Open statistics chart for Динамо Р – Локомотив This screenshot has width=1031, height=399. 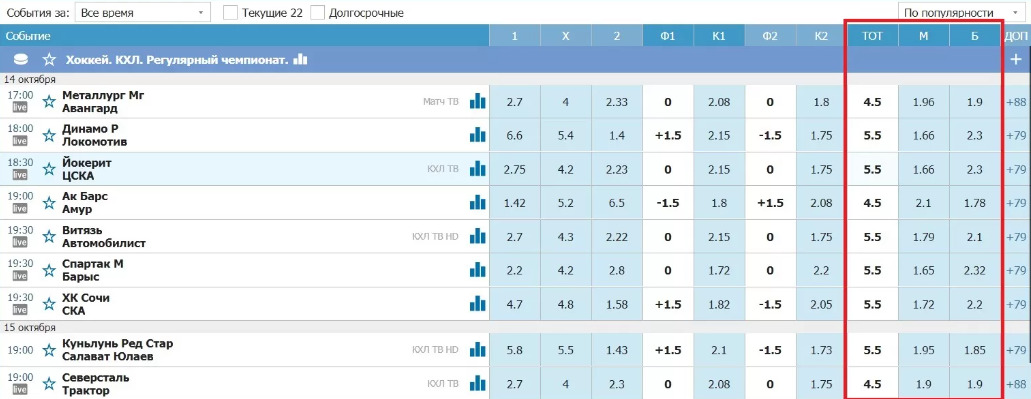click(477, 135)
